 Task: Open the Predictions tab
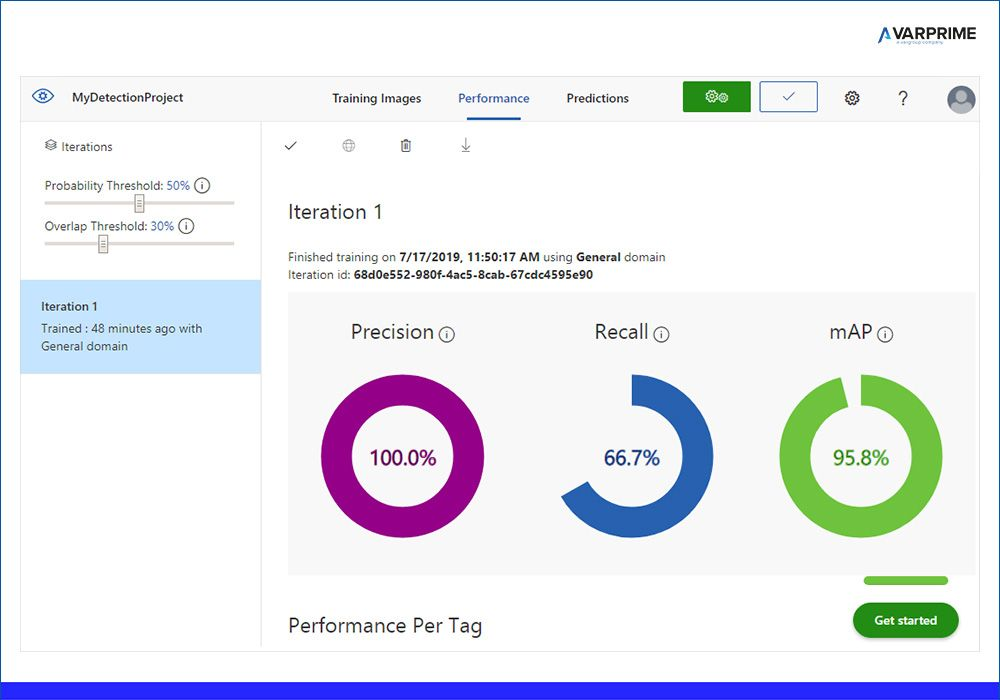(x=598, y=98)
